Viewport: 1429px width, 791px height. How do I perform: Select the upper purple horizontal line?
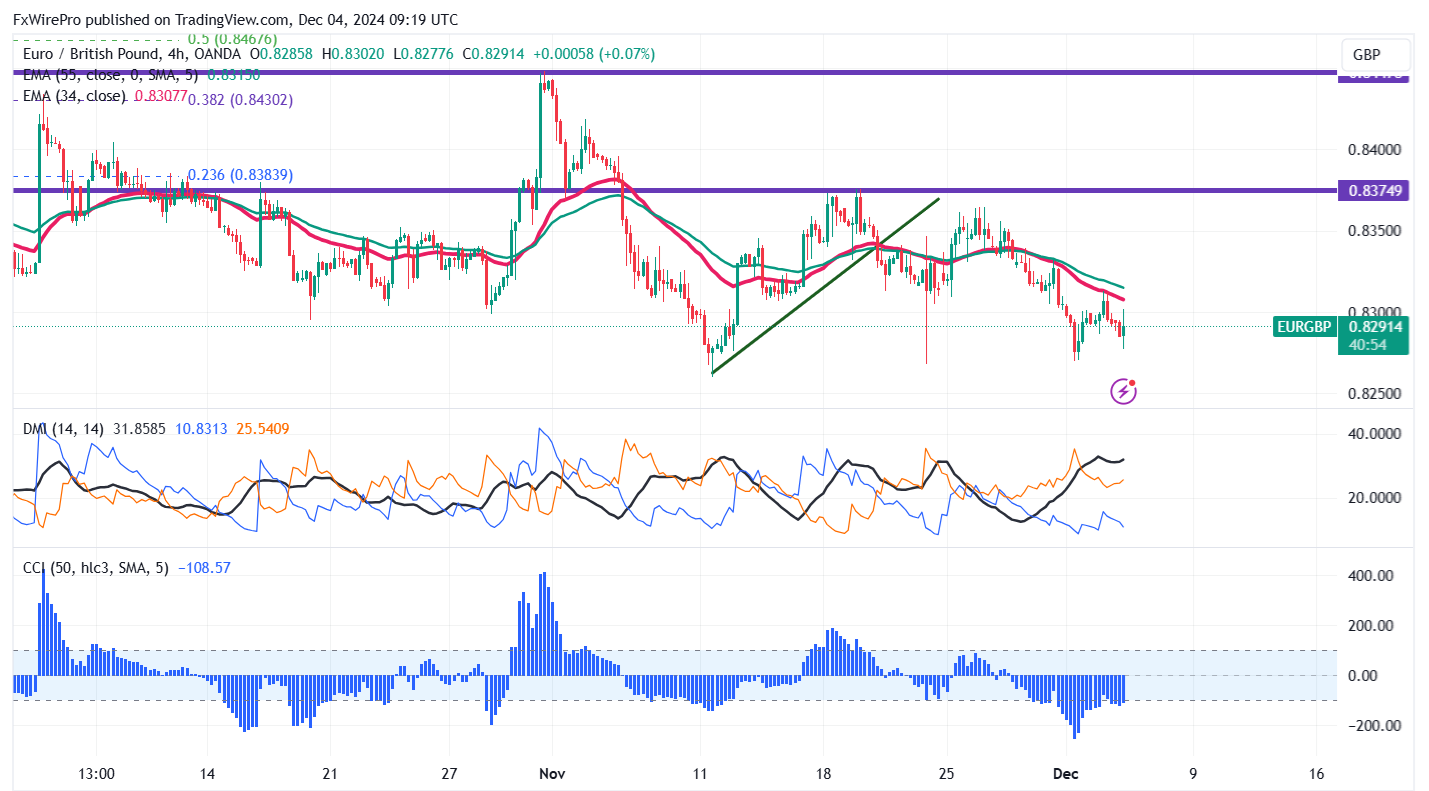(x=675, y=72)
